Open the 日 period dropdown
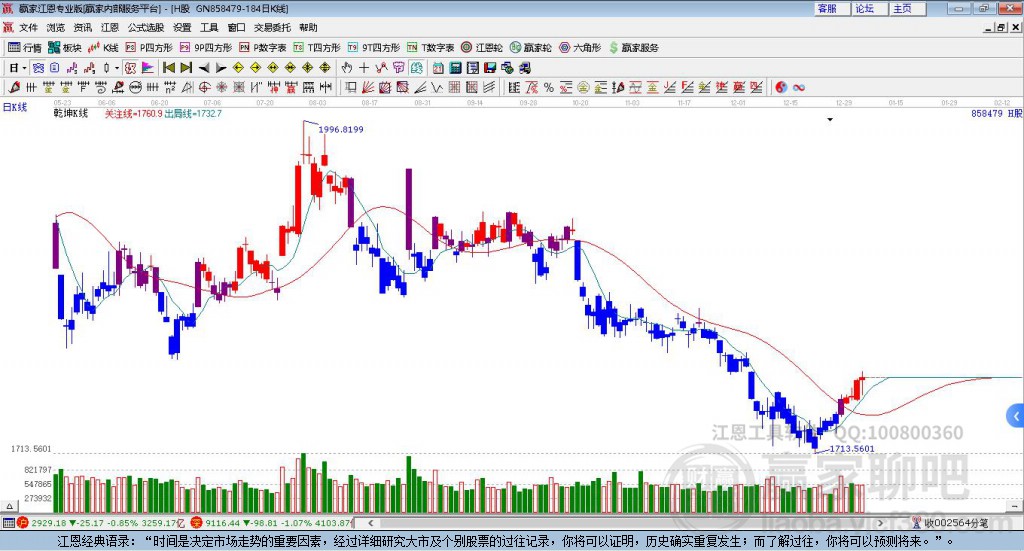The height and width of the screenshot is (551, 1024). point(17,68)
